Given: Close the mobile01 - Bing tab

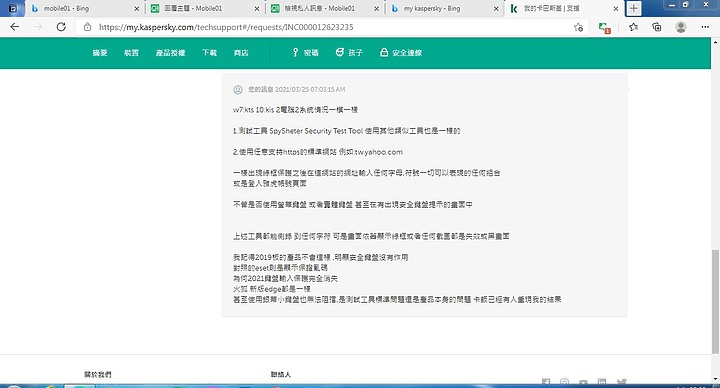Looking at the screenshot, I should click(136, 9).
